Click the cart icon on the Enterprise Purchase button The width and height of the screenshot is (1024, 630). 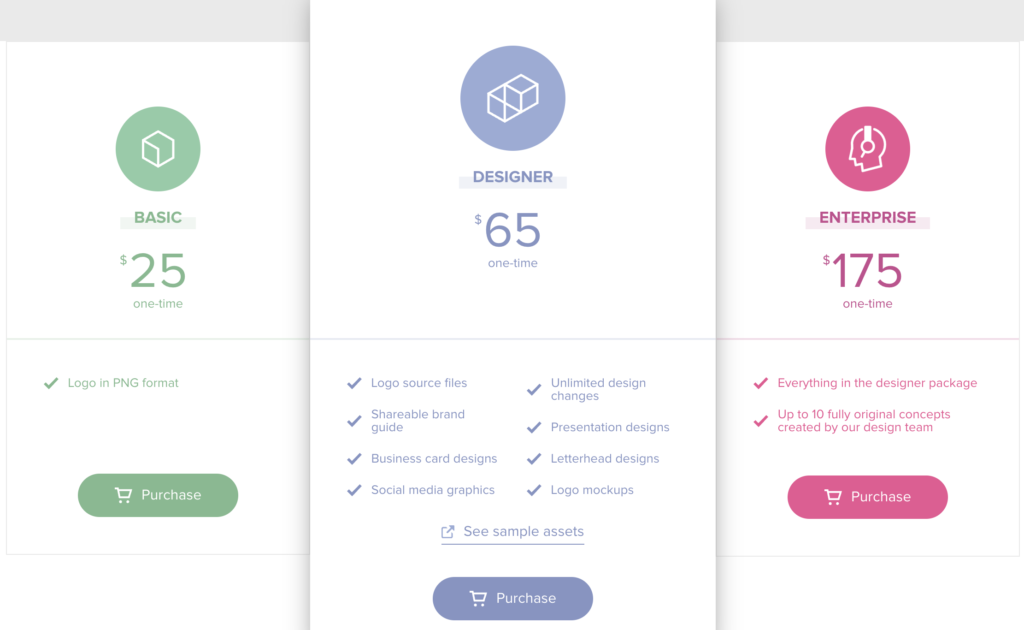point(833,497)
